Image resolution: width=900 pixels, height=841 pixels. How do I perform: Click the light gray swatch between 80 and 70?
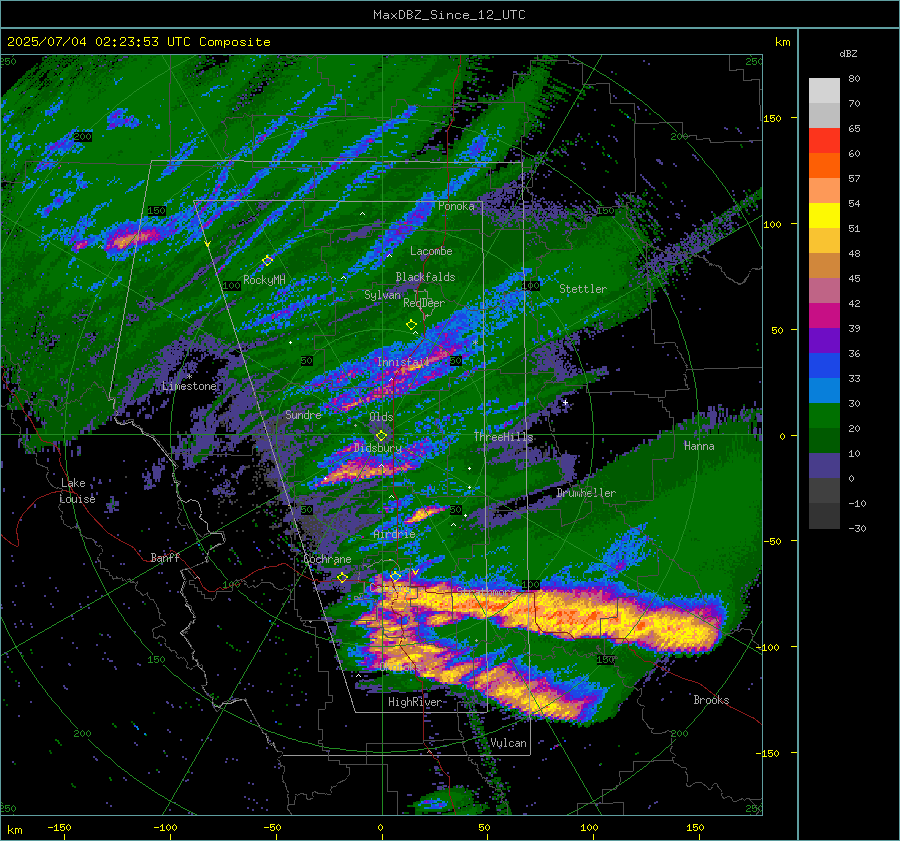[824, 91]
